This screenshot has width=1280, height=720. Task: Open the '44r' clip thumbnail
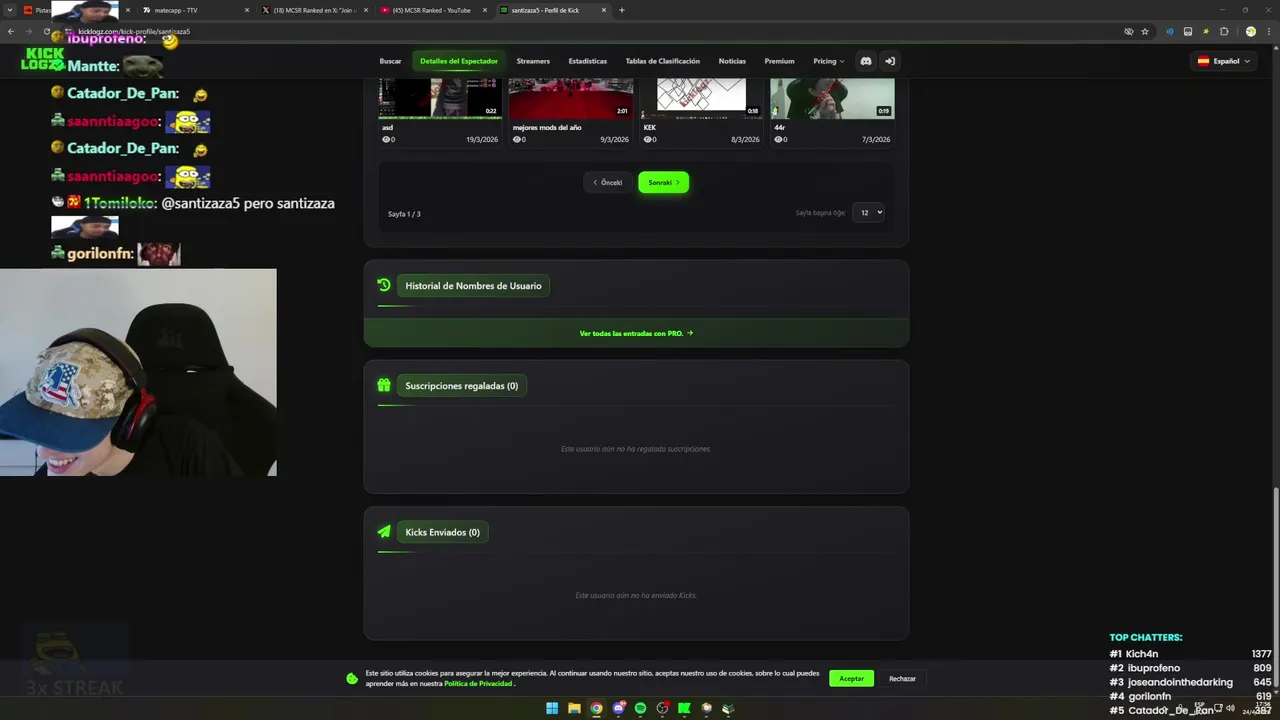pos(832,98)
